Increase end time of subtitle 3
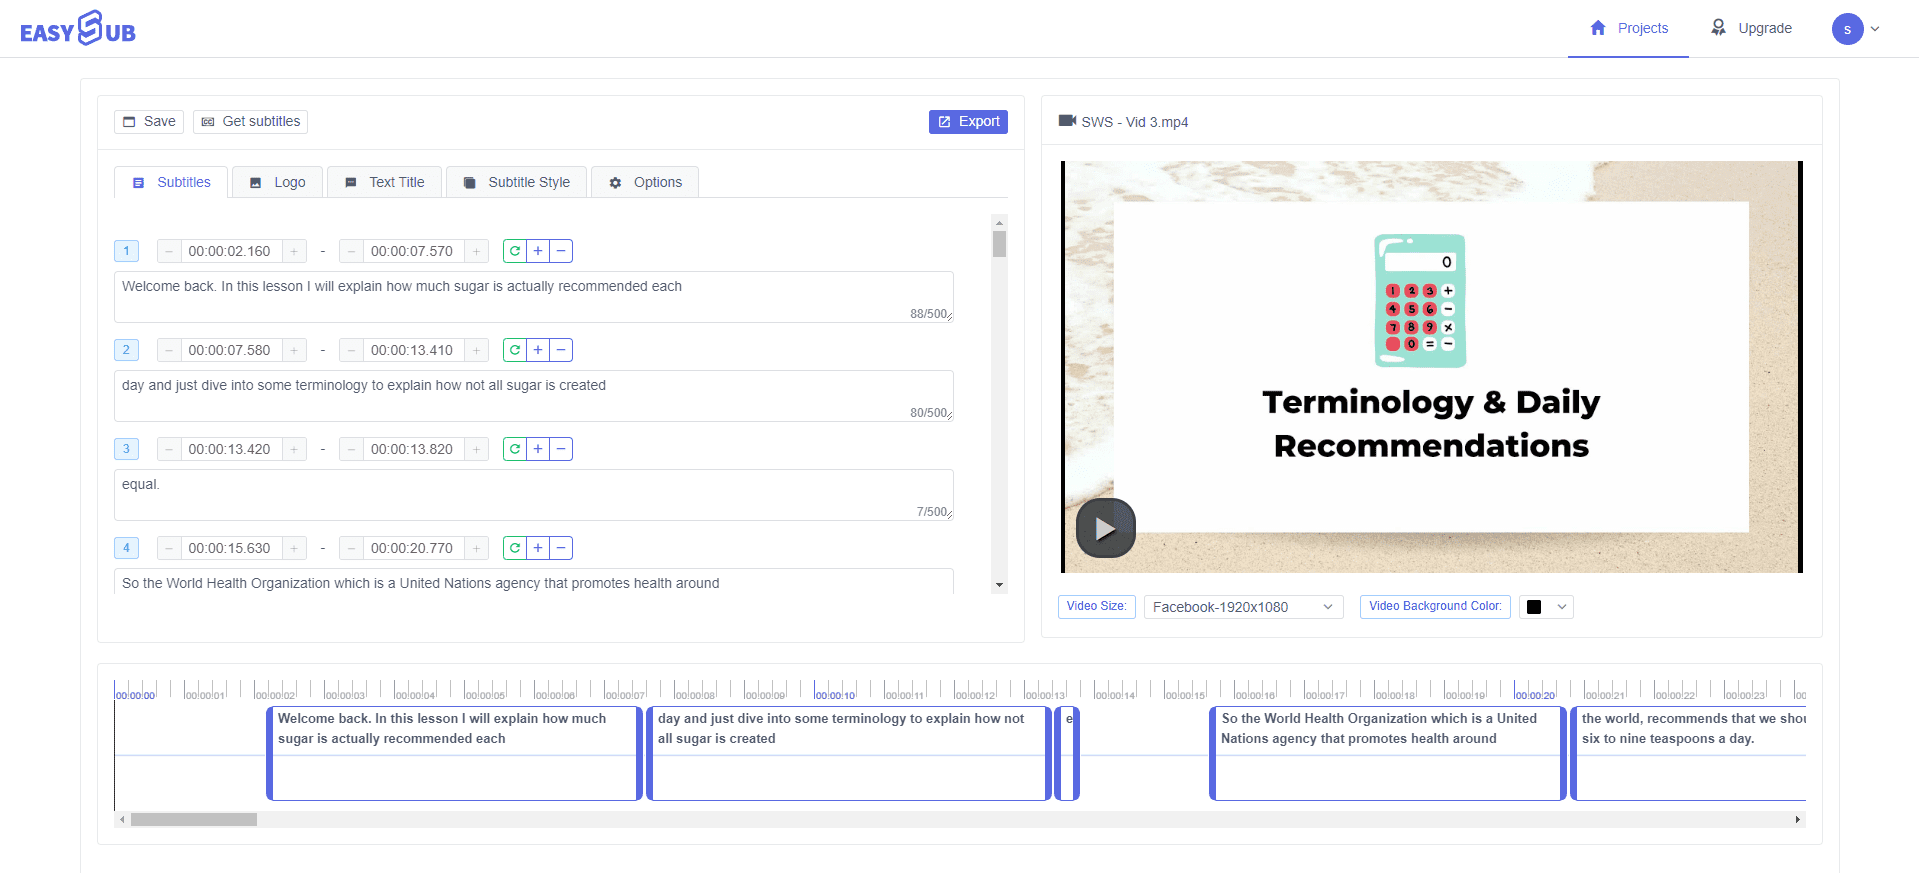 477,449
